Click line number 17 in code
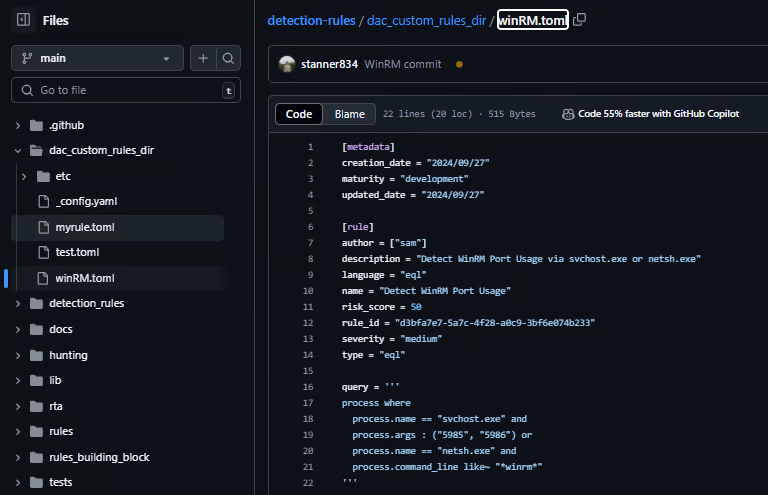This screenshot has width=768, height=495. pyautogui.click(x=310, y=403)
